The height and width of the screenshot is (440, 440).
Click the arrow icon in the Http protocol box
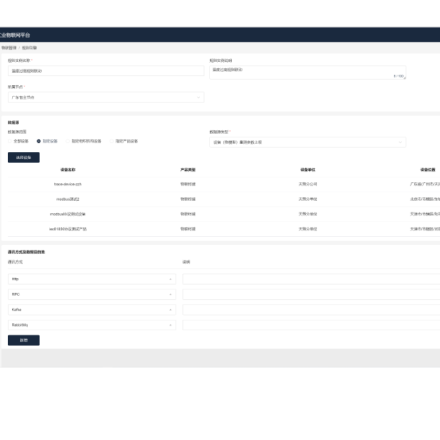[170, 279]
